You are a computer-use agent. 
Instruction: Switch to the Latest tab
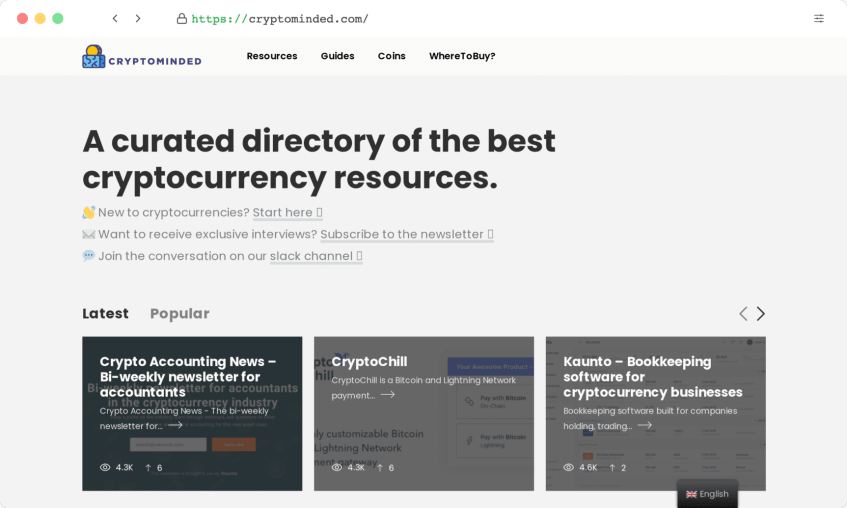105,313
